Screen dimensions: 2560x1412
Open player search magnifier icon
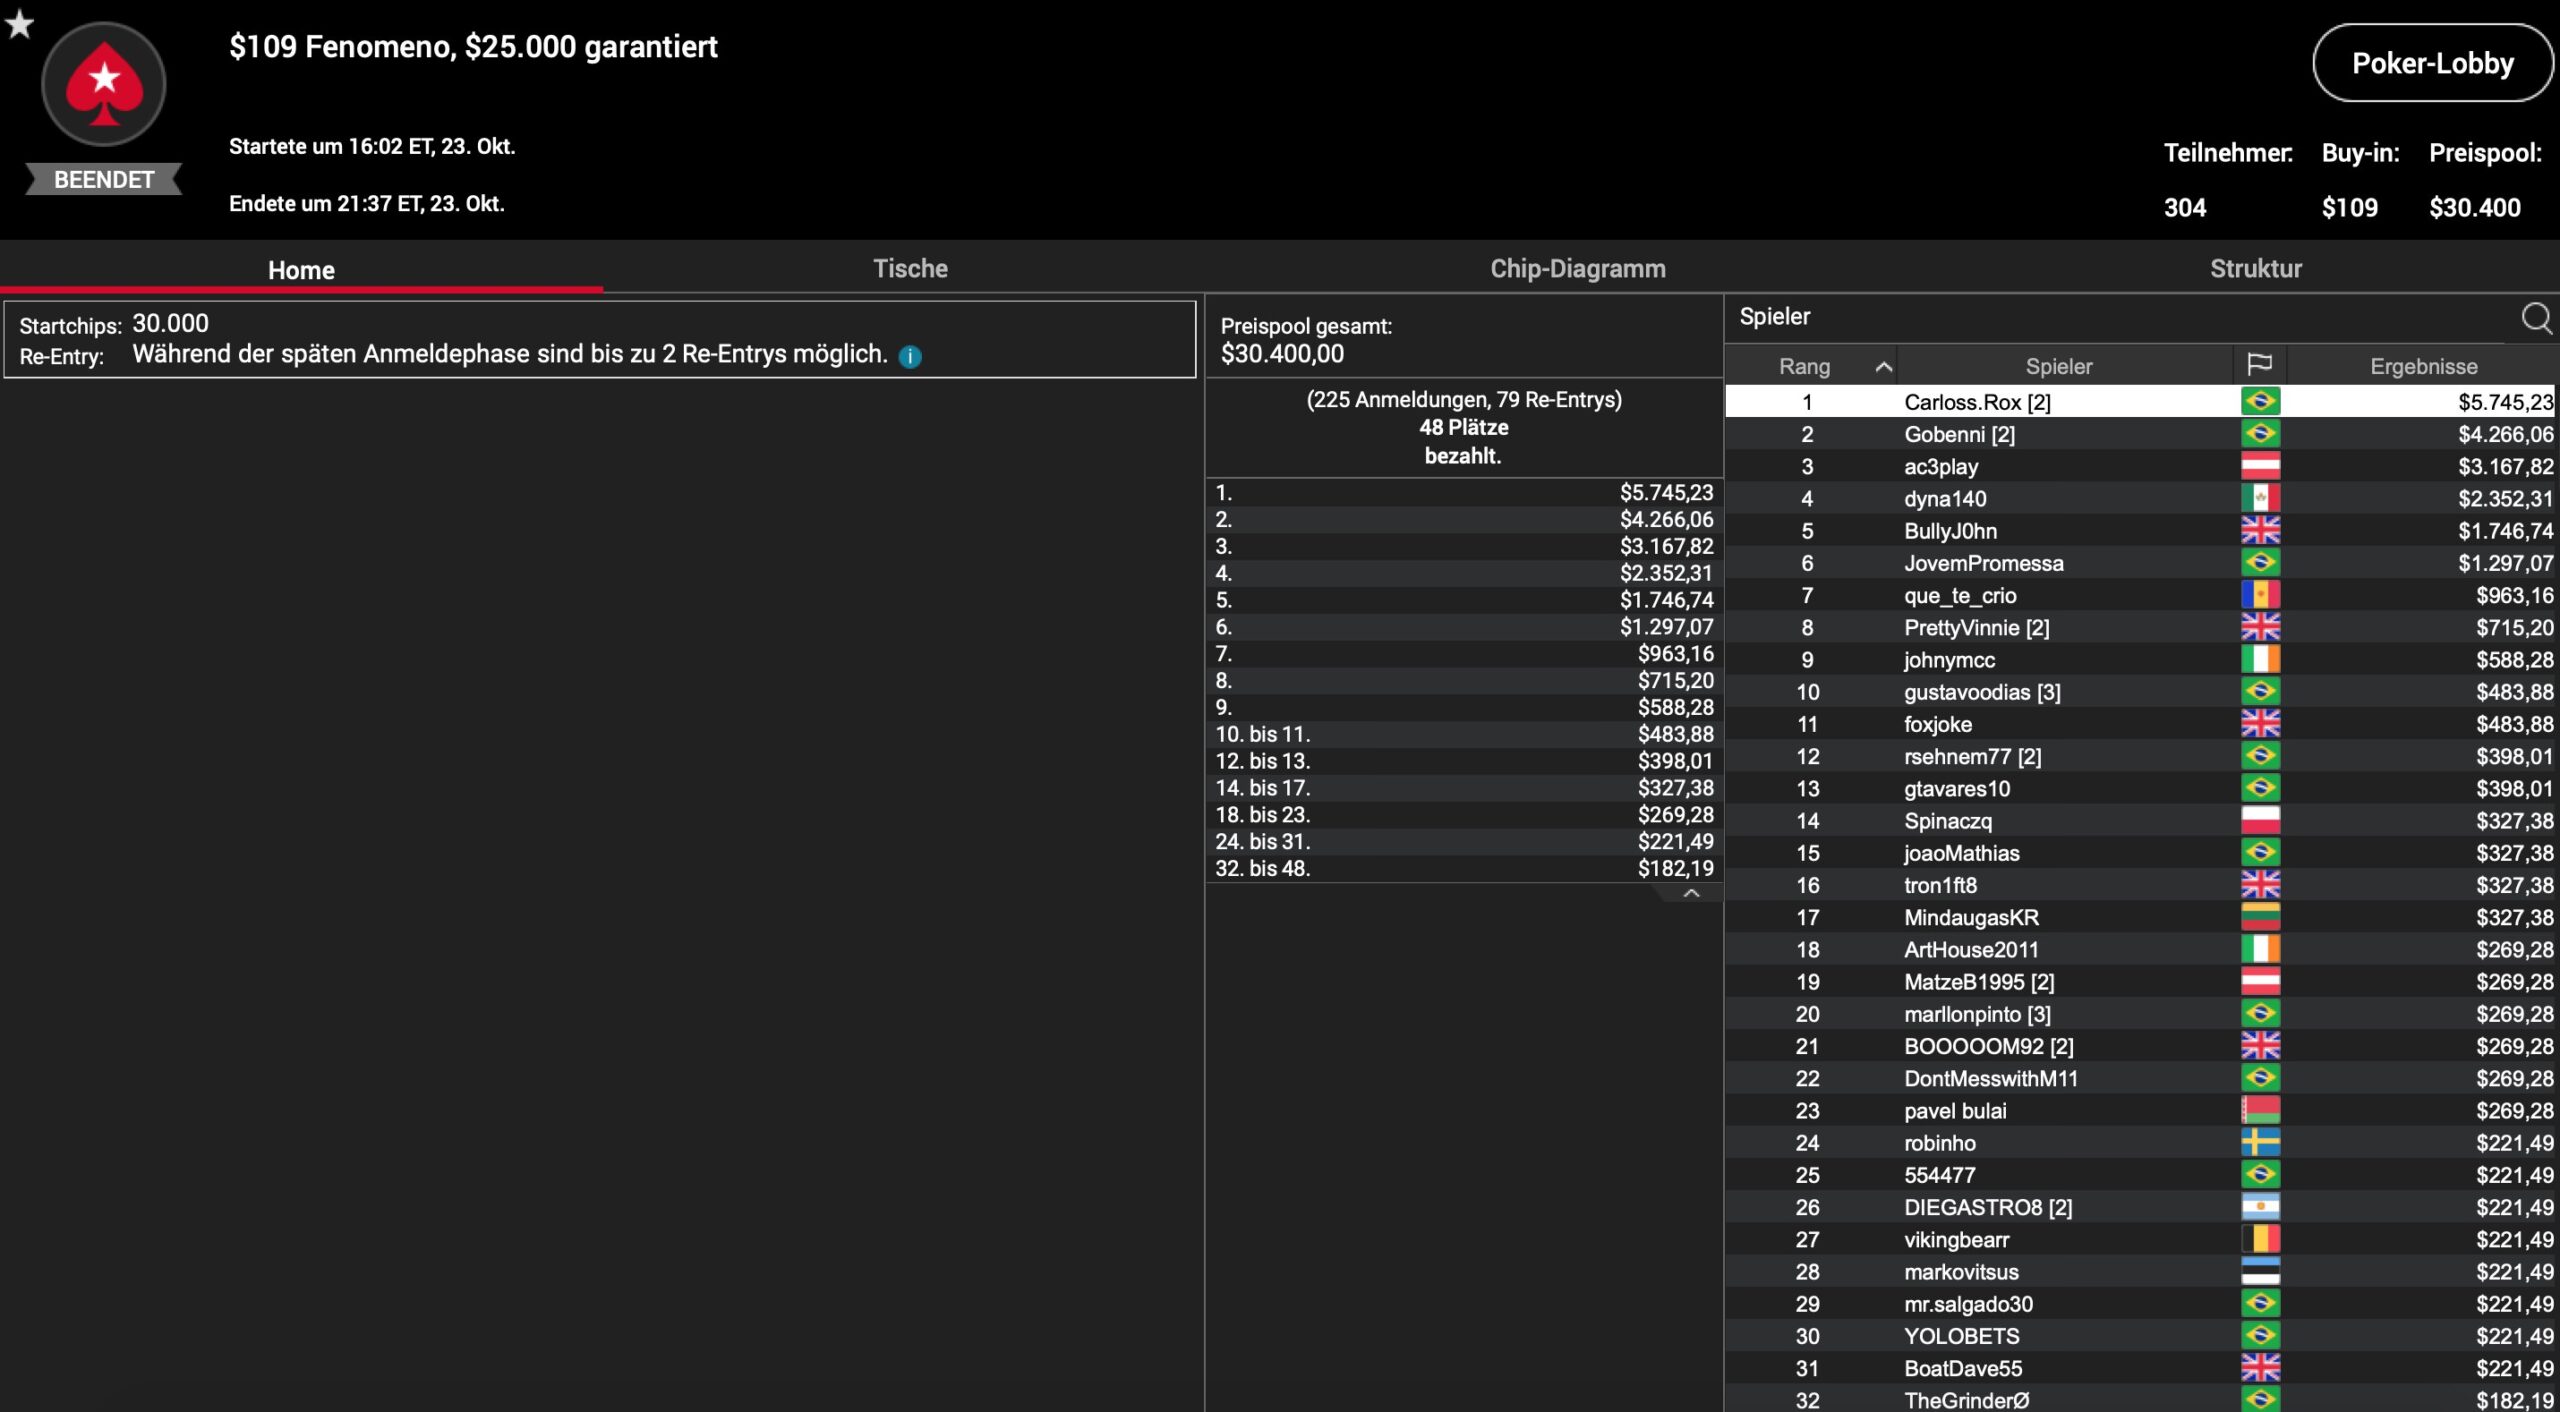coord(2535,318)
